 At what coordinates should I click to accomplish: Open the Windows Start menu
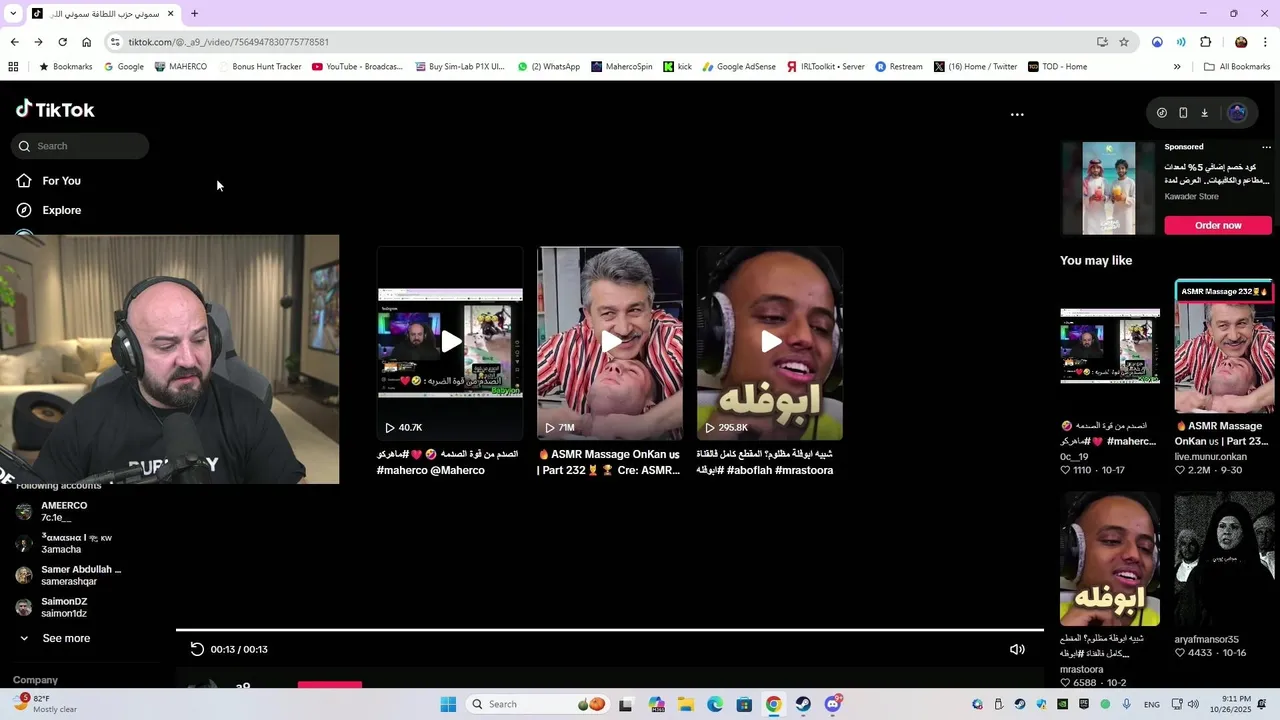click(x=448, y=704)
